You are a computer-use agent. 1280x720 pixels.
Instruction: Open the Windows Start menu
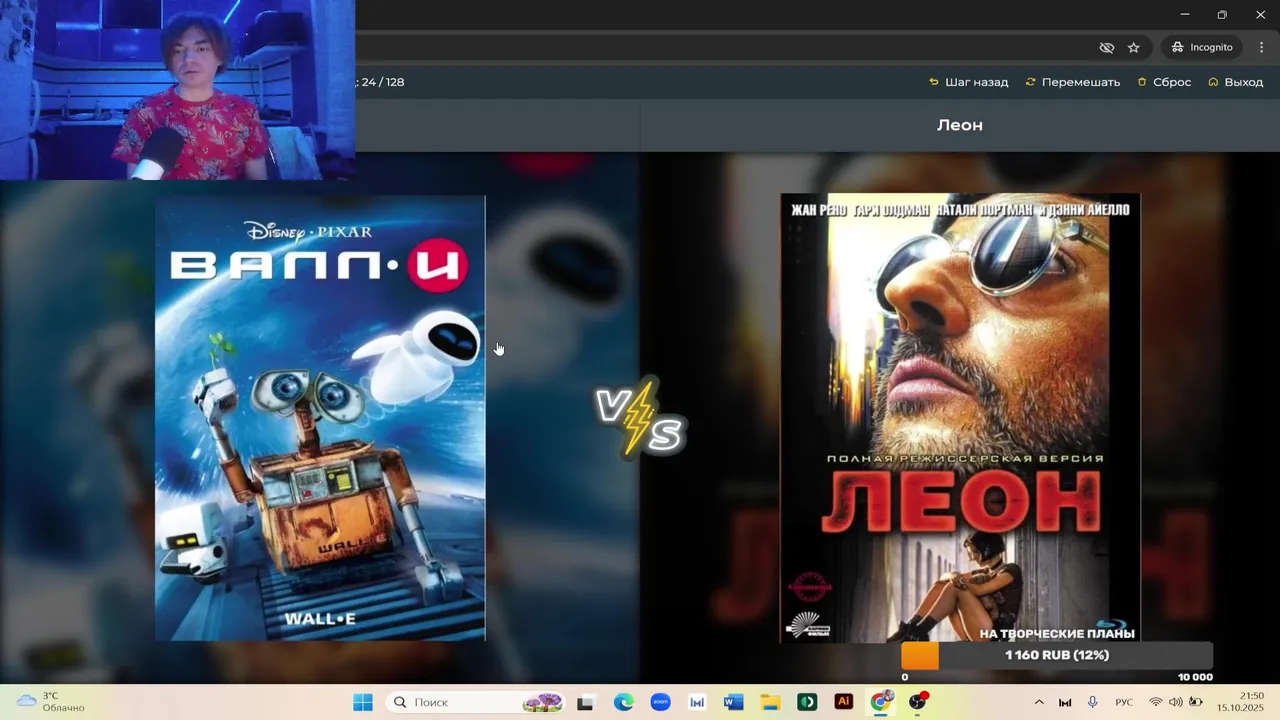tap(363, 702)
